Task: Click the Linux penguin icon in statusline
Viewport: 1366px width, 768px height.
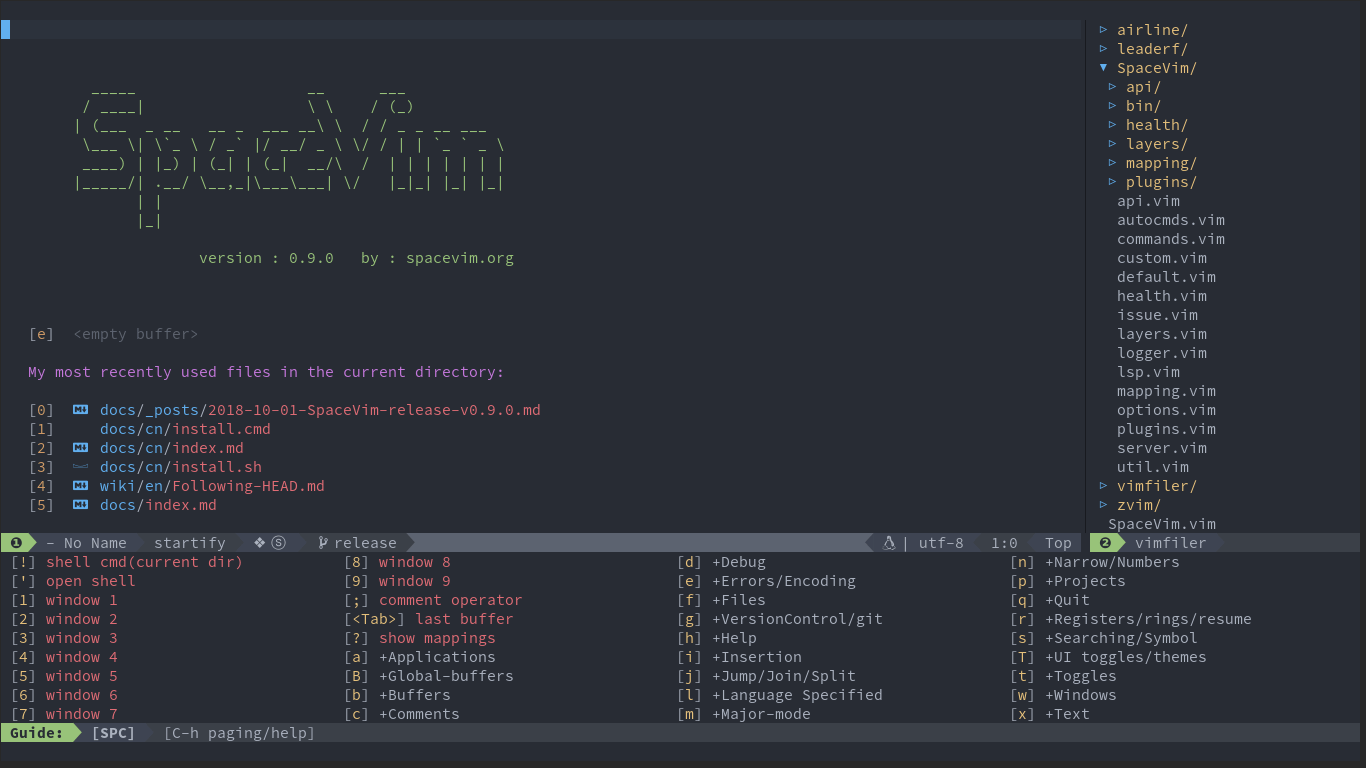Action: click(888, 543)
